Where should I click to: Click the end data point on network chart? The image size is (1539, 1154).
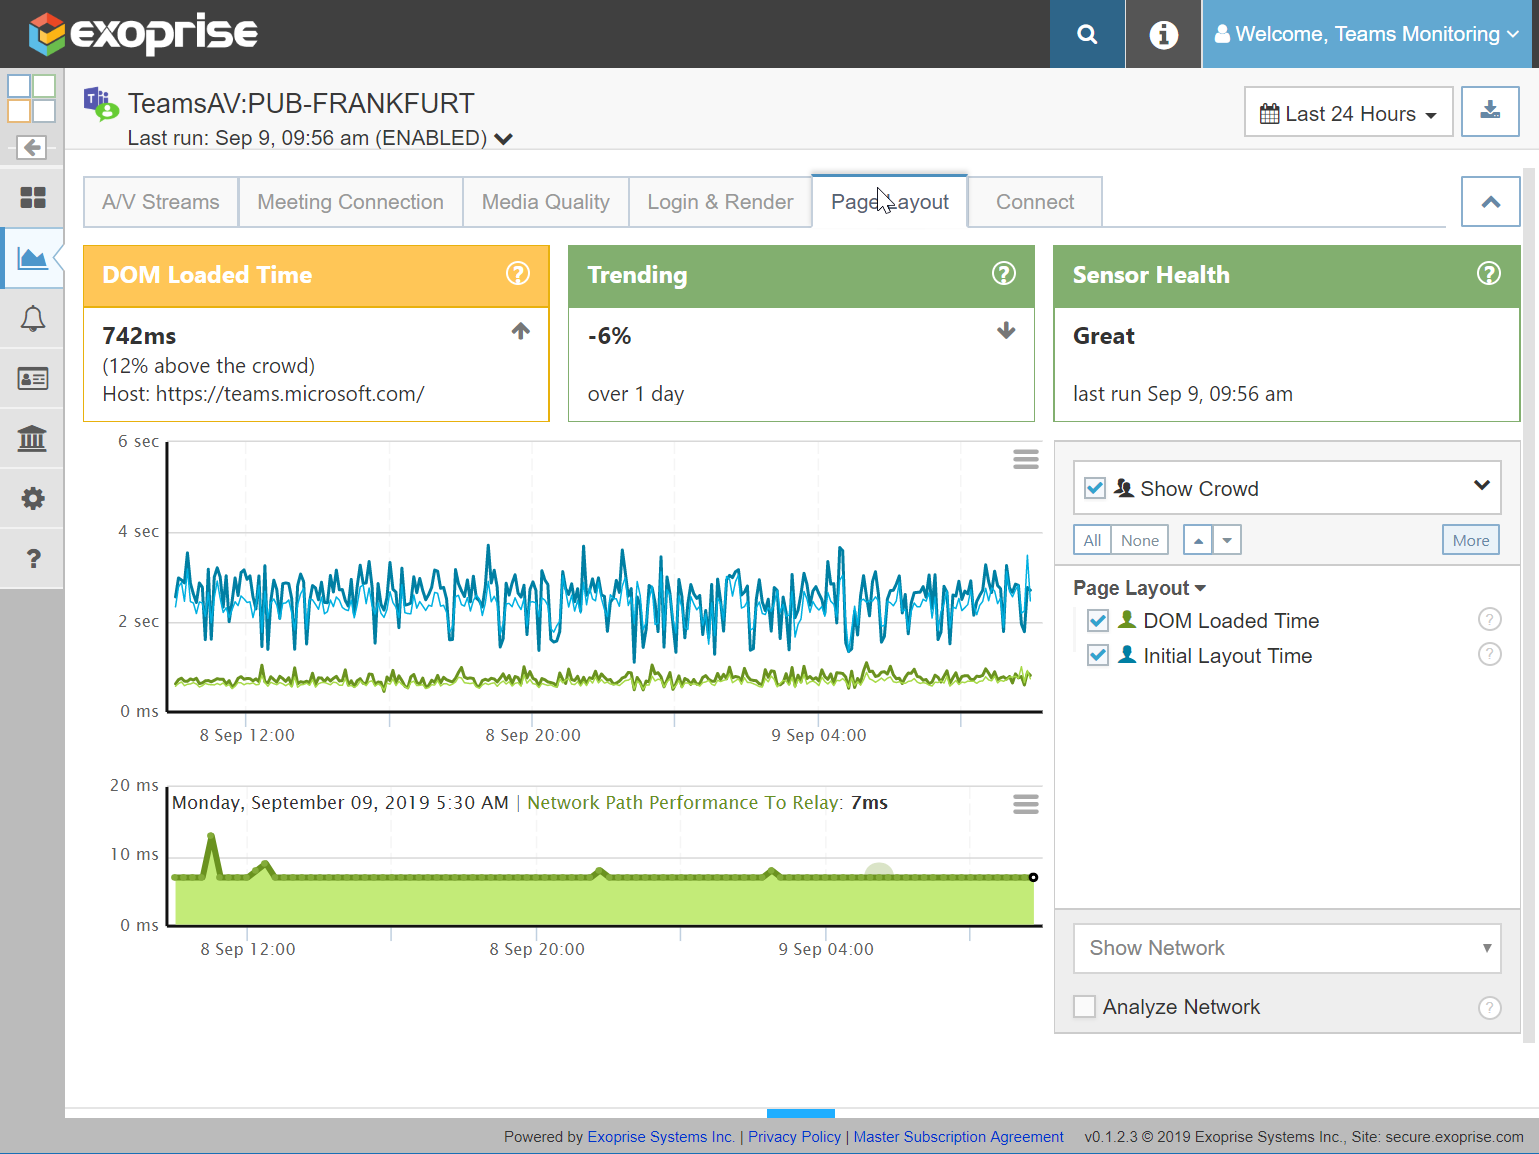(x=1033, y=877)
